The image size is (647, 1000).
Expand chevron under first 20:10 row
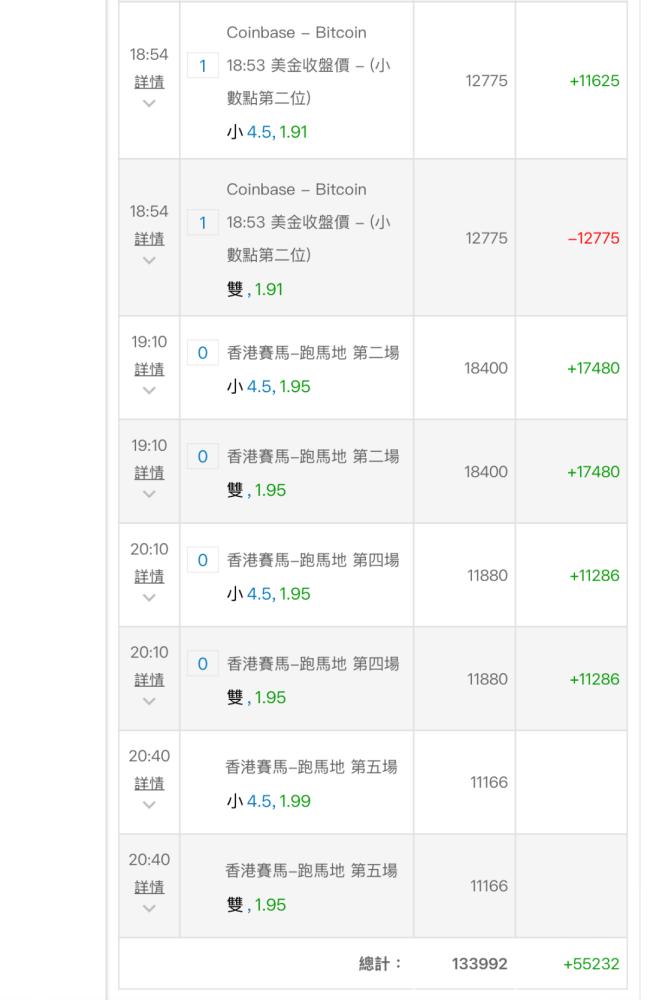(149, 598)
